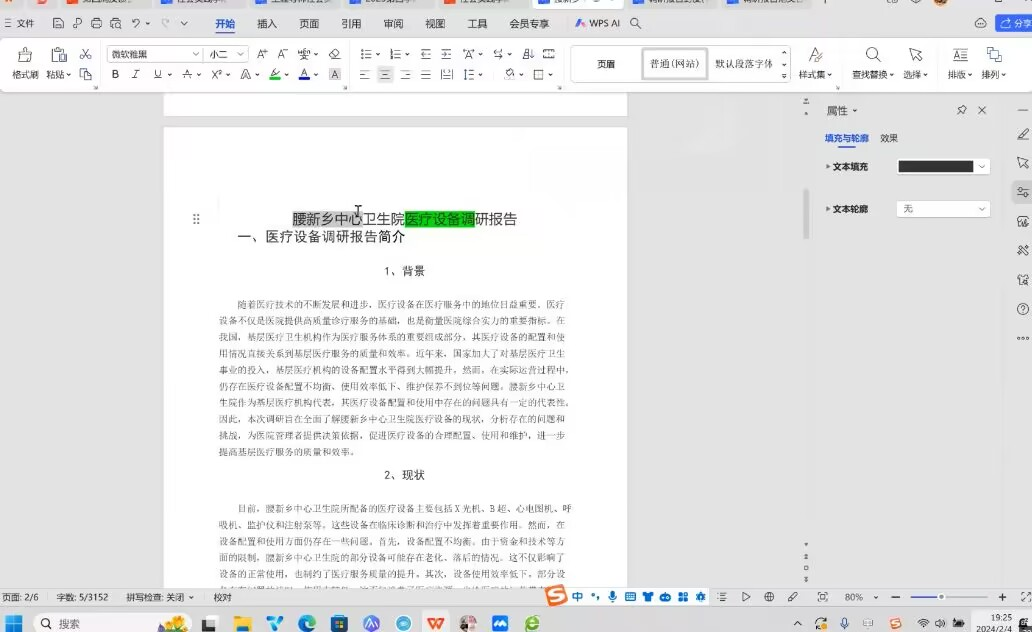1032x632 pixels.
Task: Switch to the Insert (插入) ribbon tab
Action: click(x=267, y=23)
